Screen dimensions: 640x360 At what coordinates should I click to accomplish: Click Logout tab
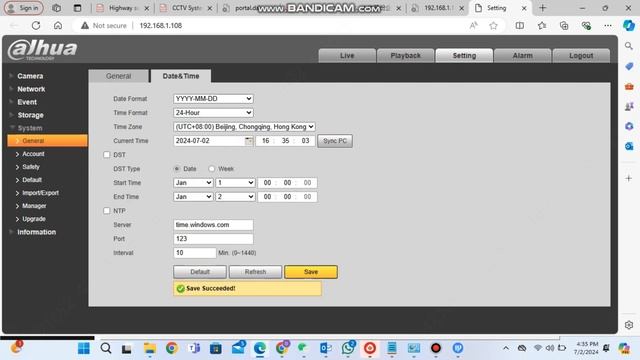[581, 56]
